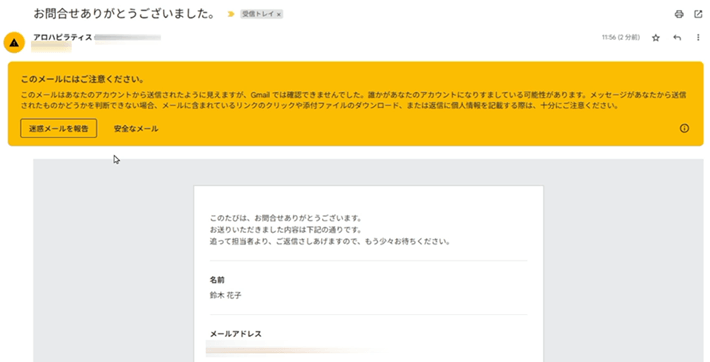Click the yellow importance marker beside subject
The image size is (710, 362).
[231, 14]
